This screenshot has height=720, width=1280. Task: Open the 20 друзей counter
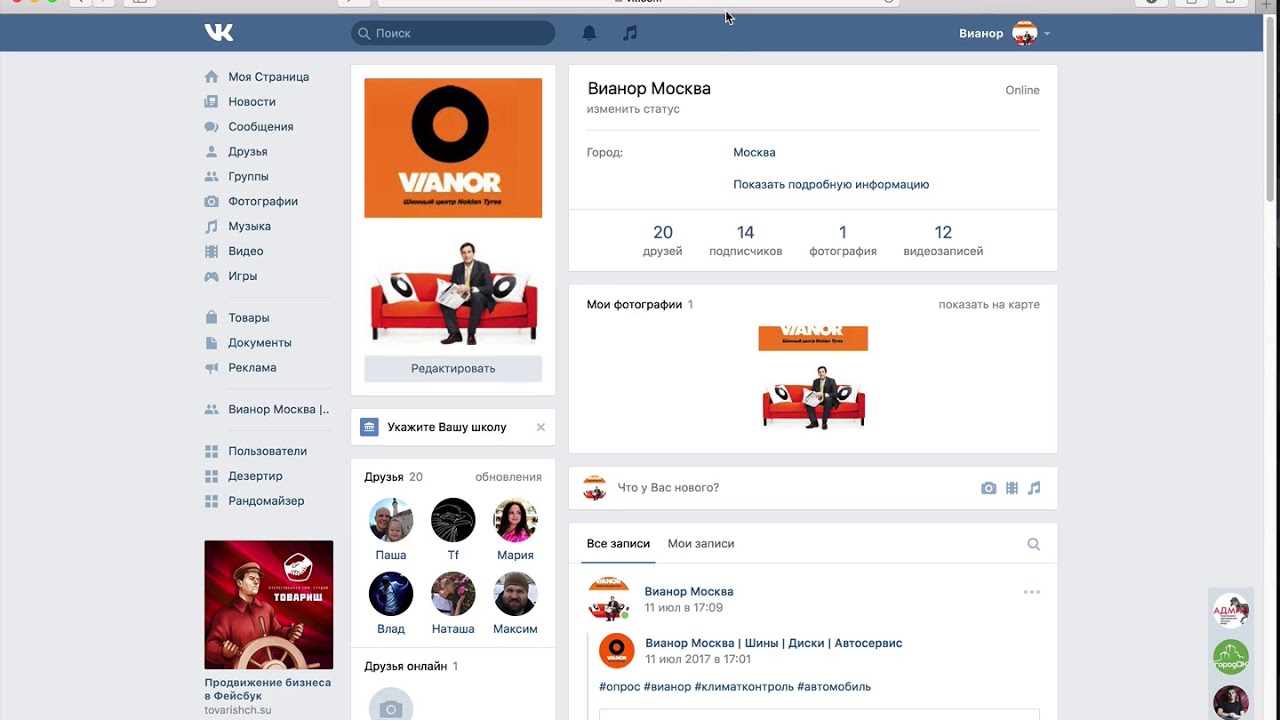pos(663,240)
